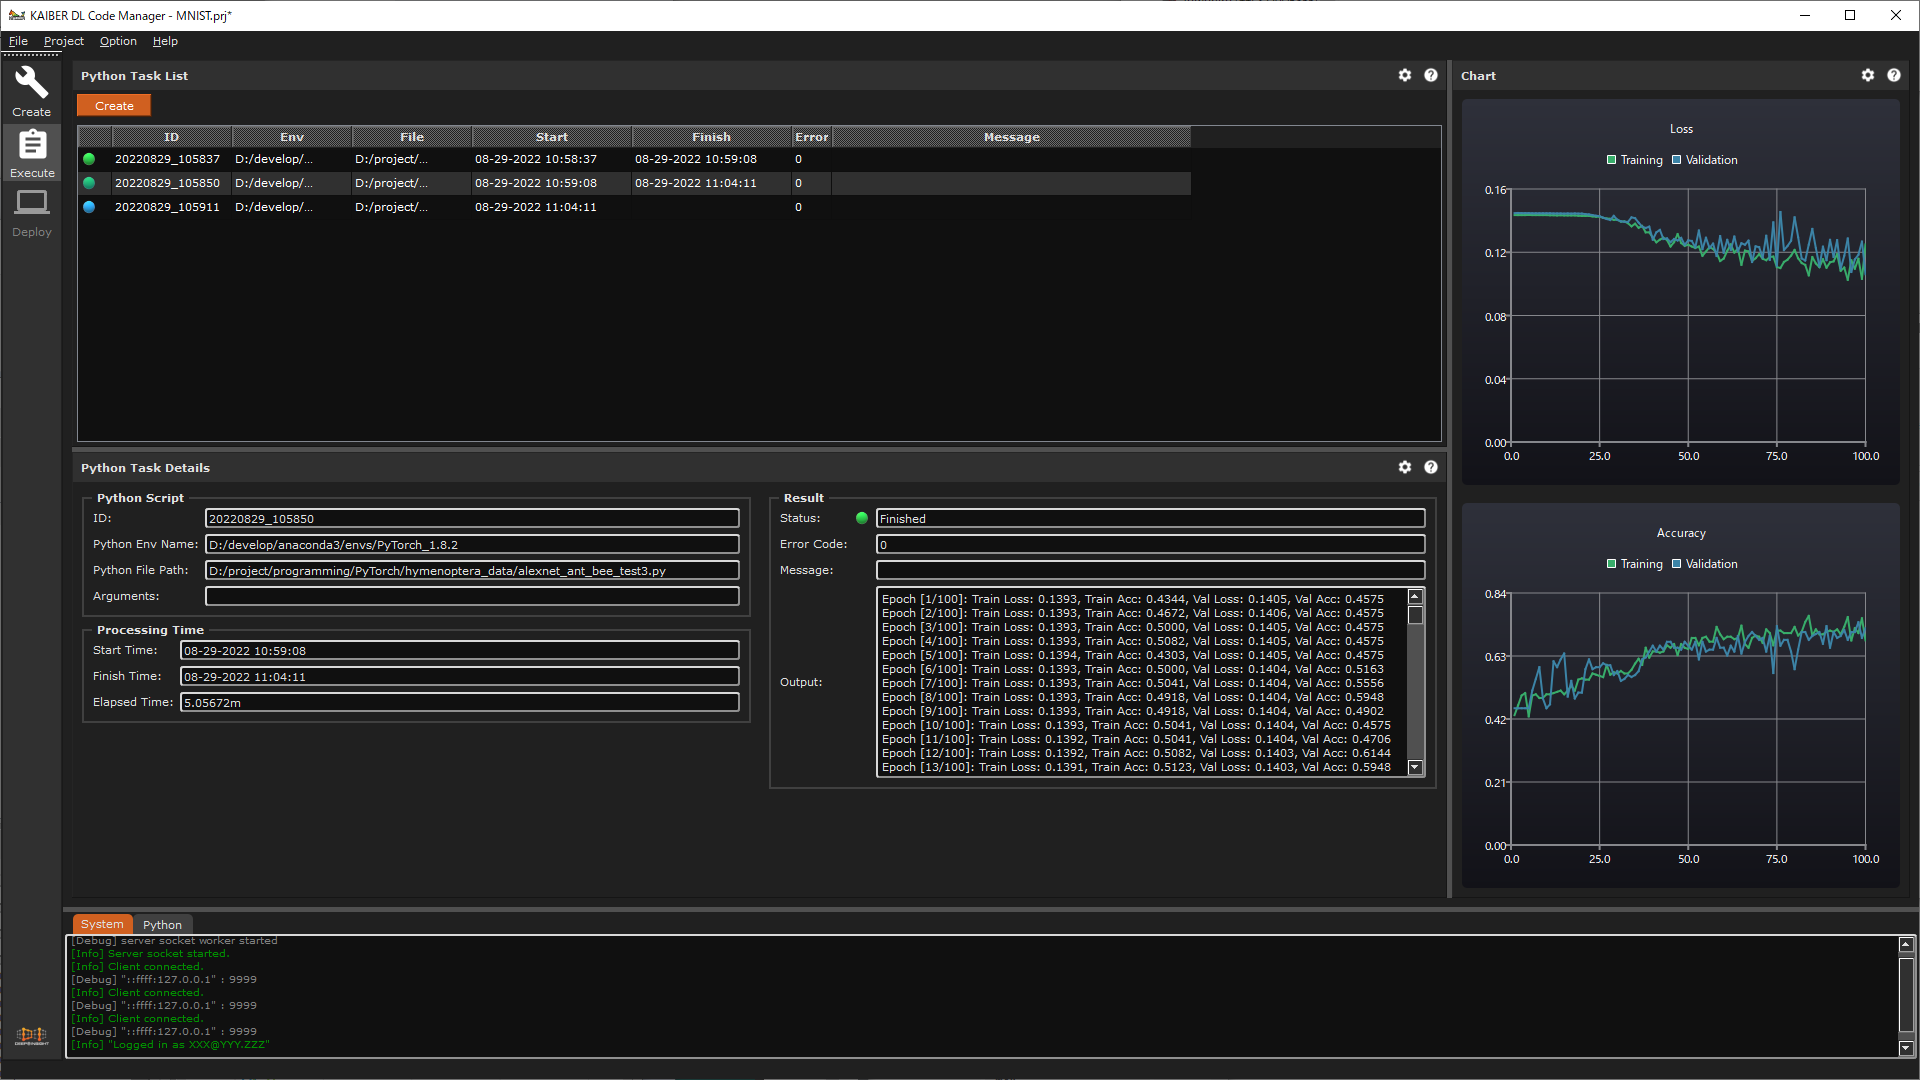Viewport: 1920px width, 1080px height.
Task: Select task row 20220829_105911
Action: click(x=167, y=207)
